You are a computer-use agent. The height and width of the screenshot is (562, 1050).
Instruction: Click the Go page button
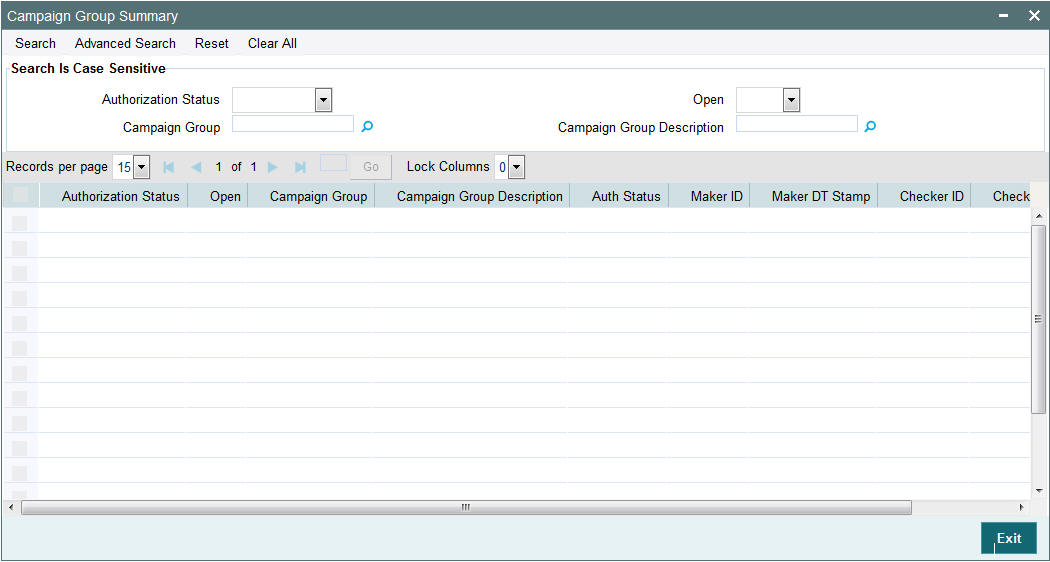pos(371,167)
